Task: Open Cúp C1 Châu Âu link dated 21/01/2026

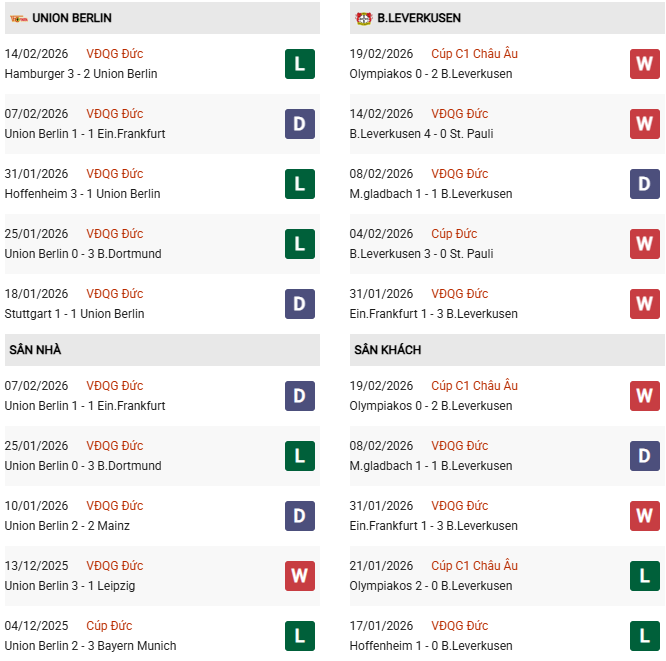Action: click(x=474, y=566)
